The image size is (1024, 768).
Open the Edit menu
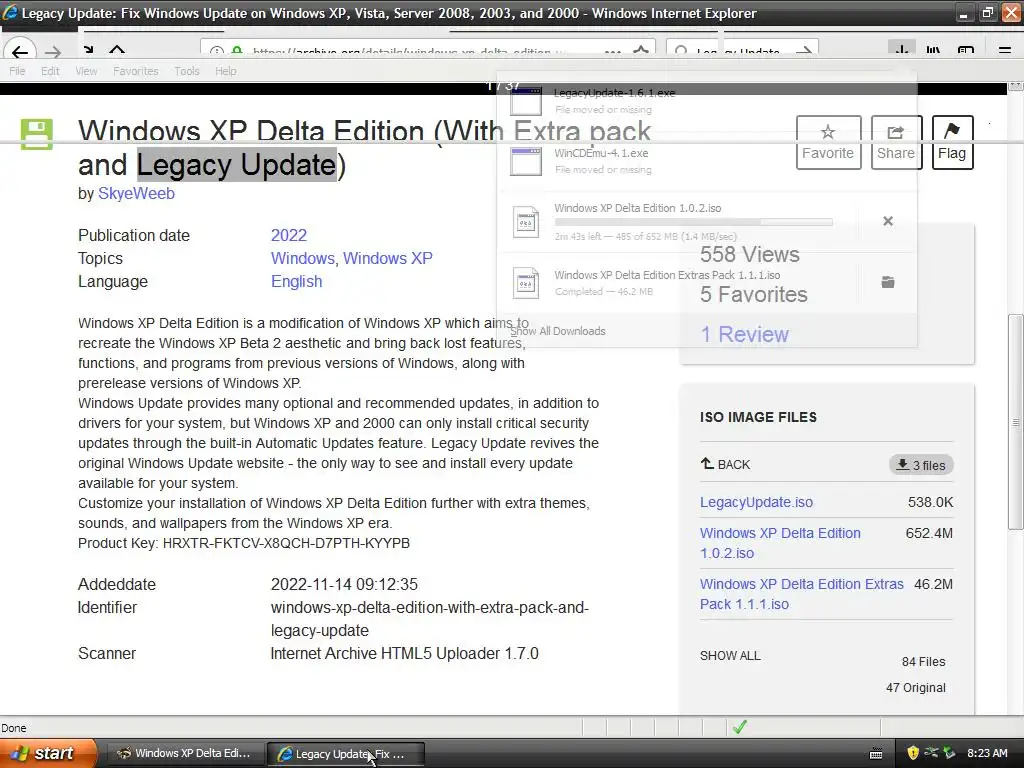50,71
